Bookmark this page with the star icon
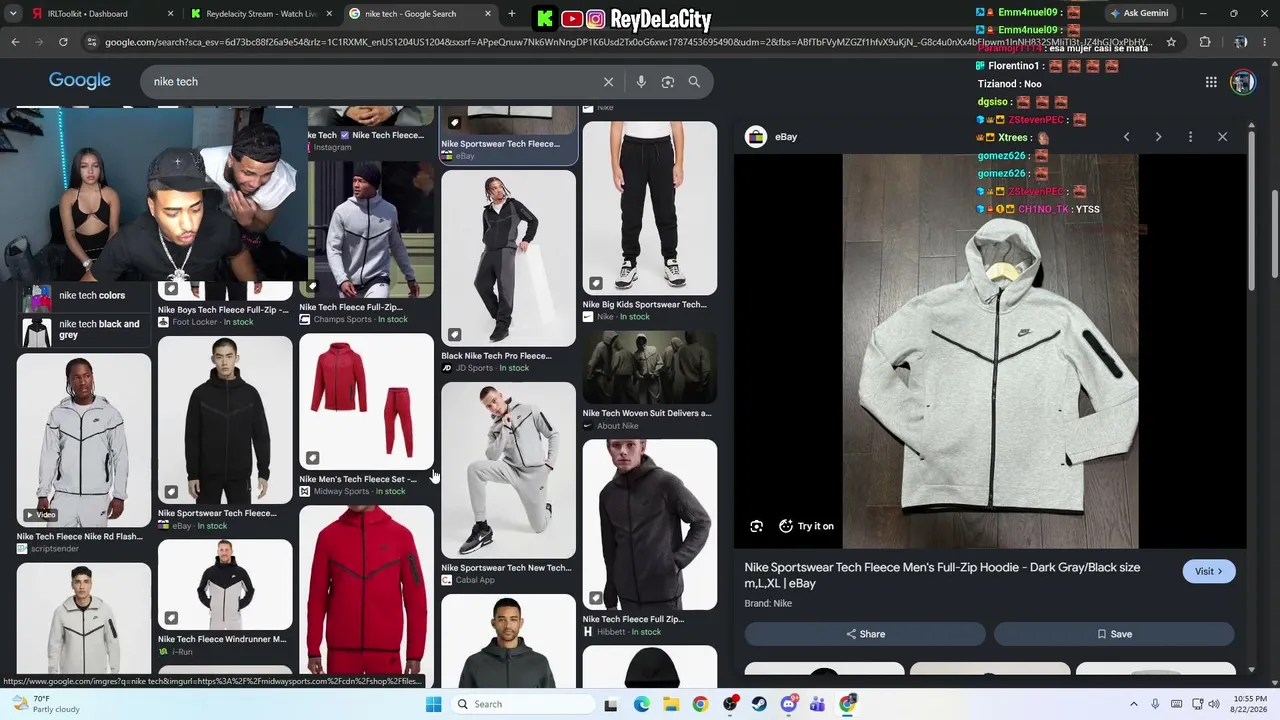This screenshot has height=720, width=1280. [x=1171, y=42]
